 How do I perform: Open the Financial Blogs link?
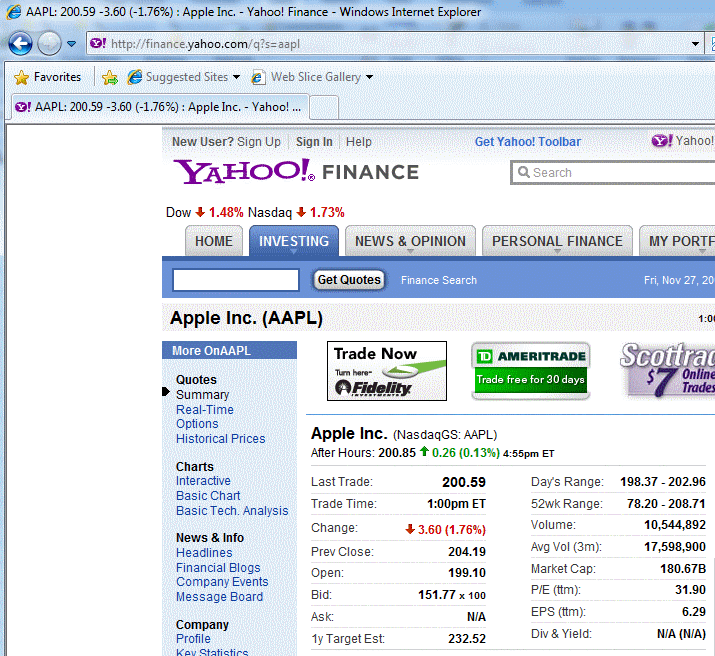[x=218, y=568]
